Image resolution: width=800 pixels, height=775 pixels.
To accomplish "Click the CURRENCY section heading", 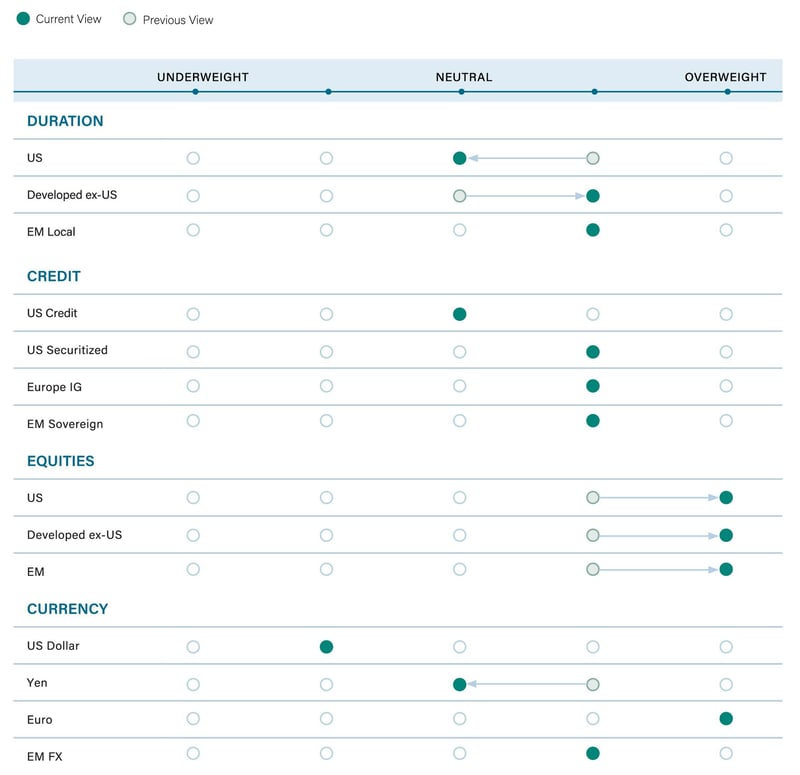I will pos(67,609).
